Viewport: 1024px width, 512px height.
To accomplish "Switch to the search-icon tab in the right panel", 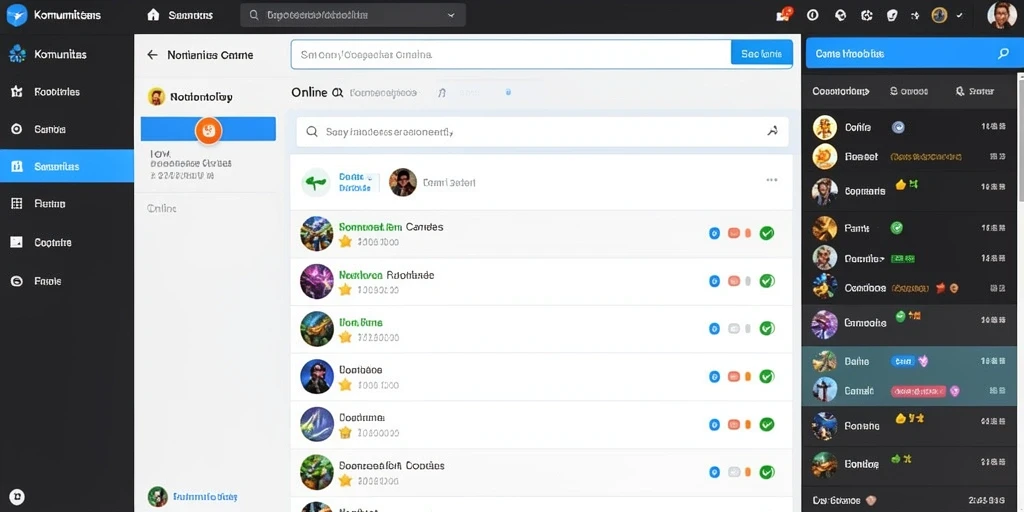I will point(974,91).
